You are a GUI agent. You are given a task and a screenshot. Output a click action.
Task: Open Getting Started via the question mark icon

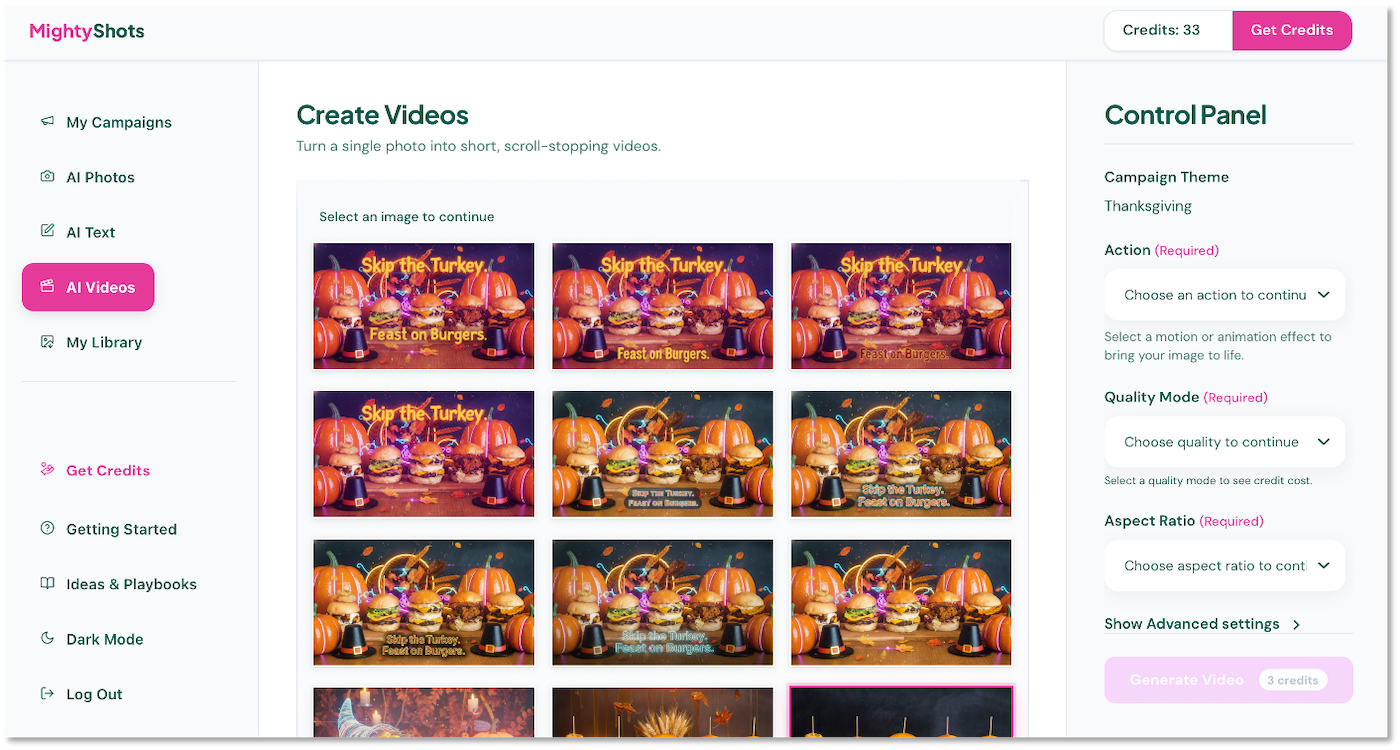pyautogui.click(x=47, y=528)
